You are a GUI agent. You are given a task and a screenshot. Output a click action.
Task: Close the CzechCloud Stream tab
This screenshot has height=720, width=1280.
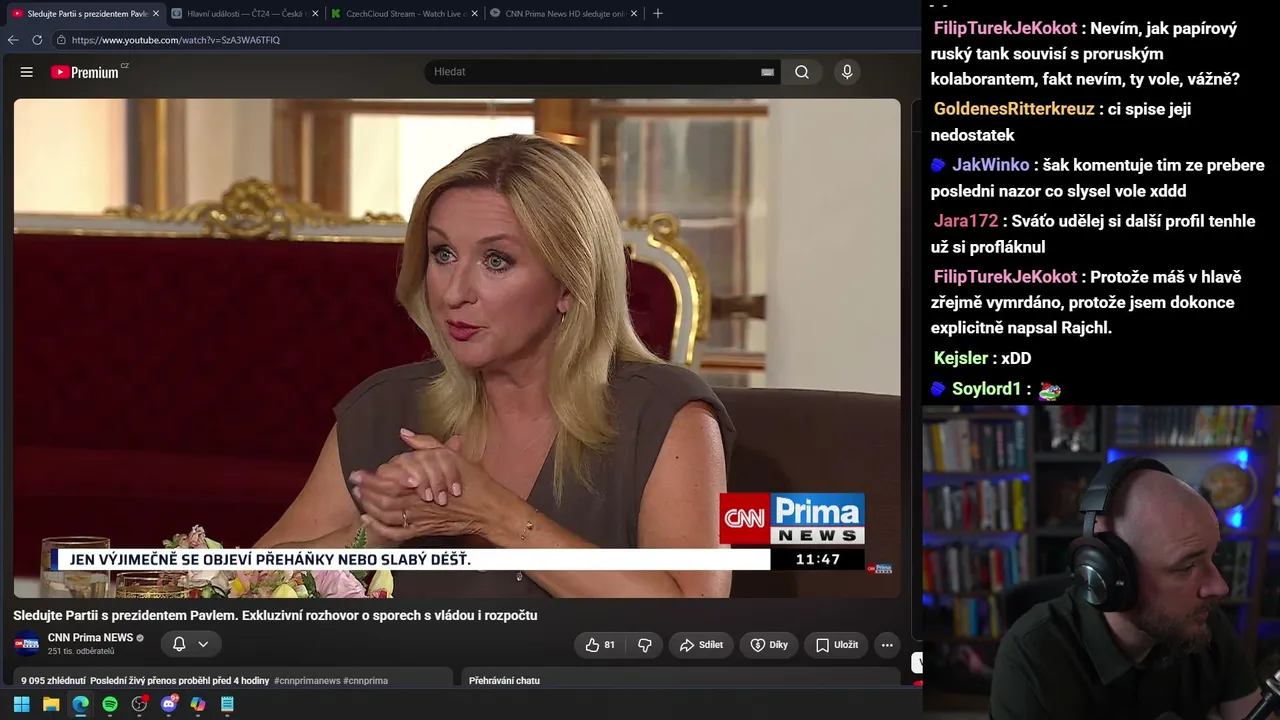point(475,14)
